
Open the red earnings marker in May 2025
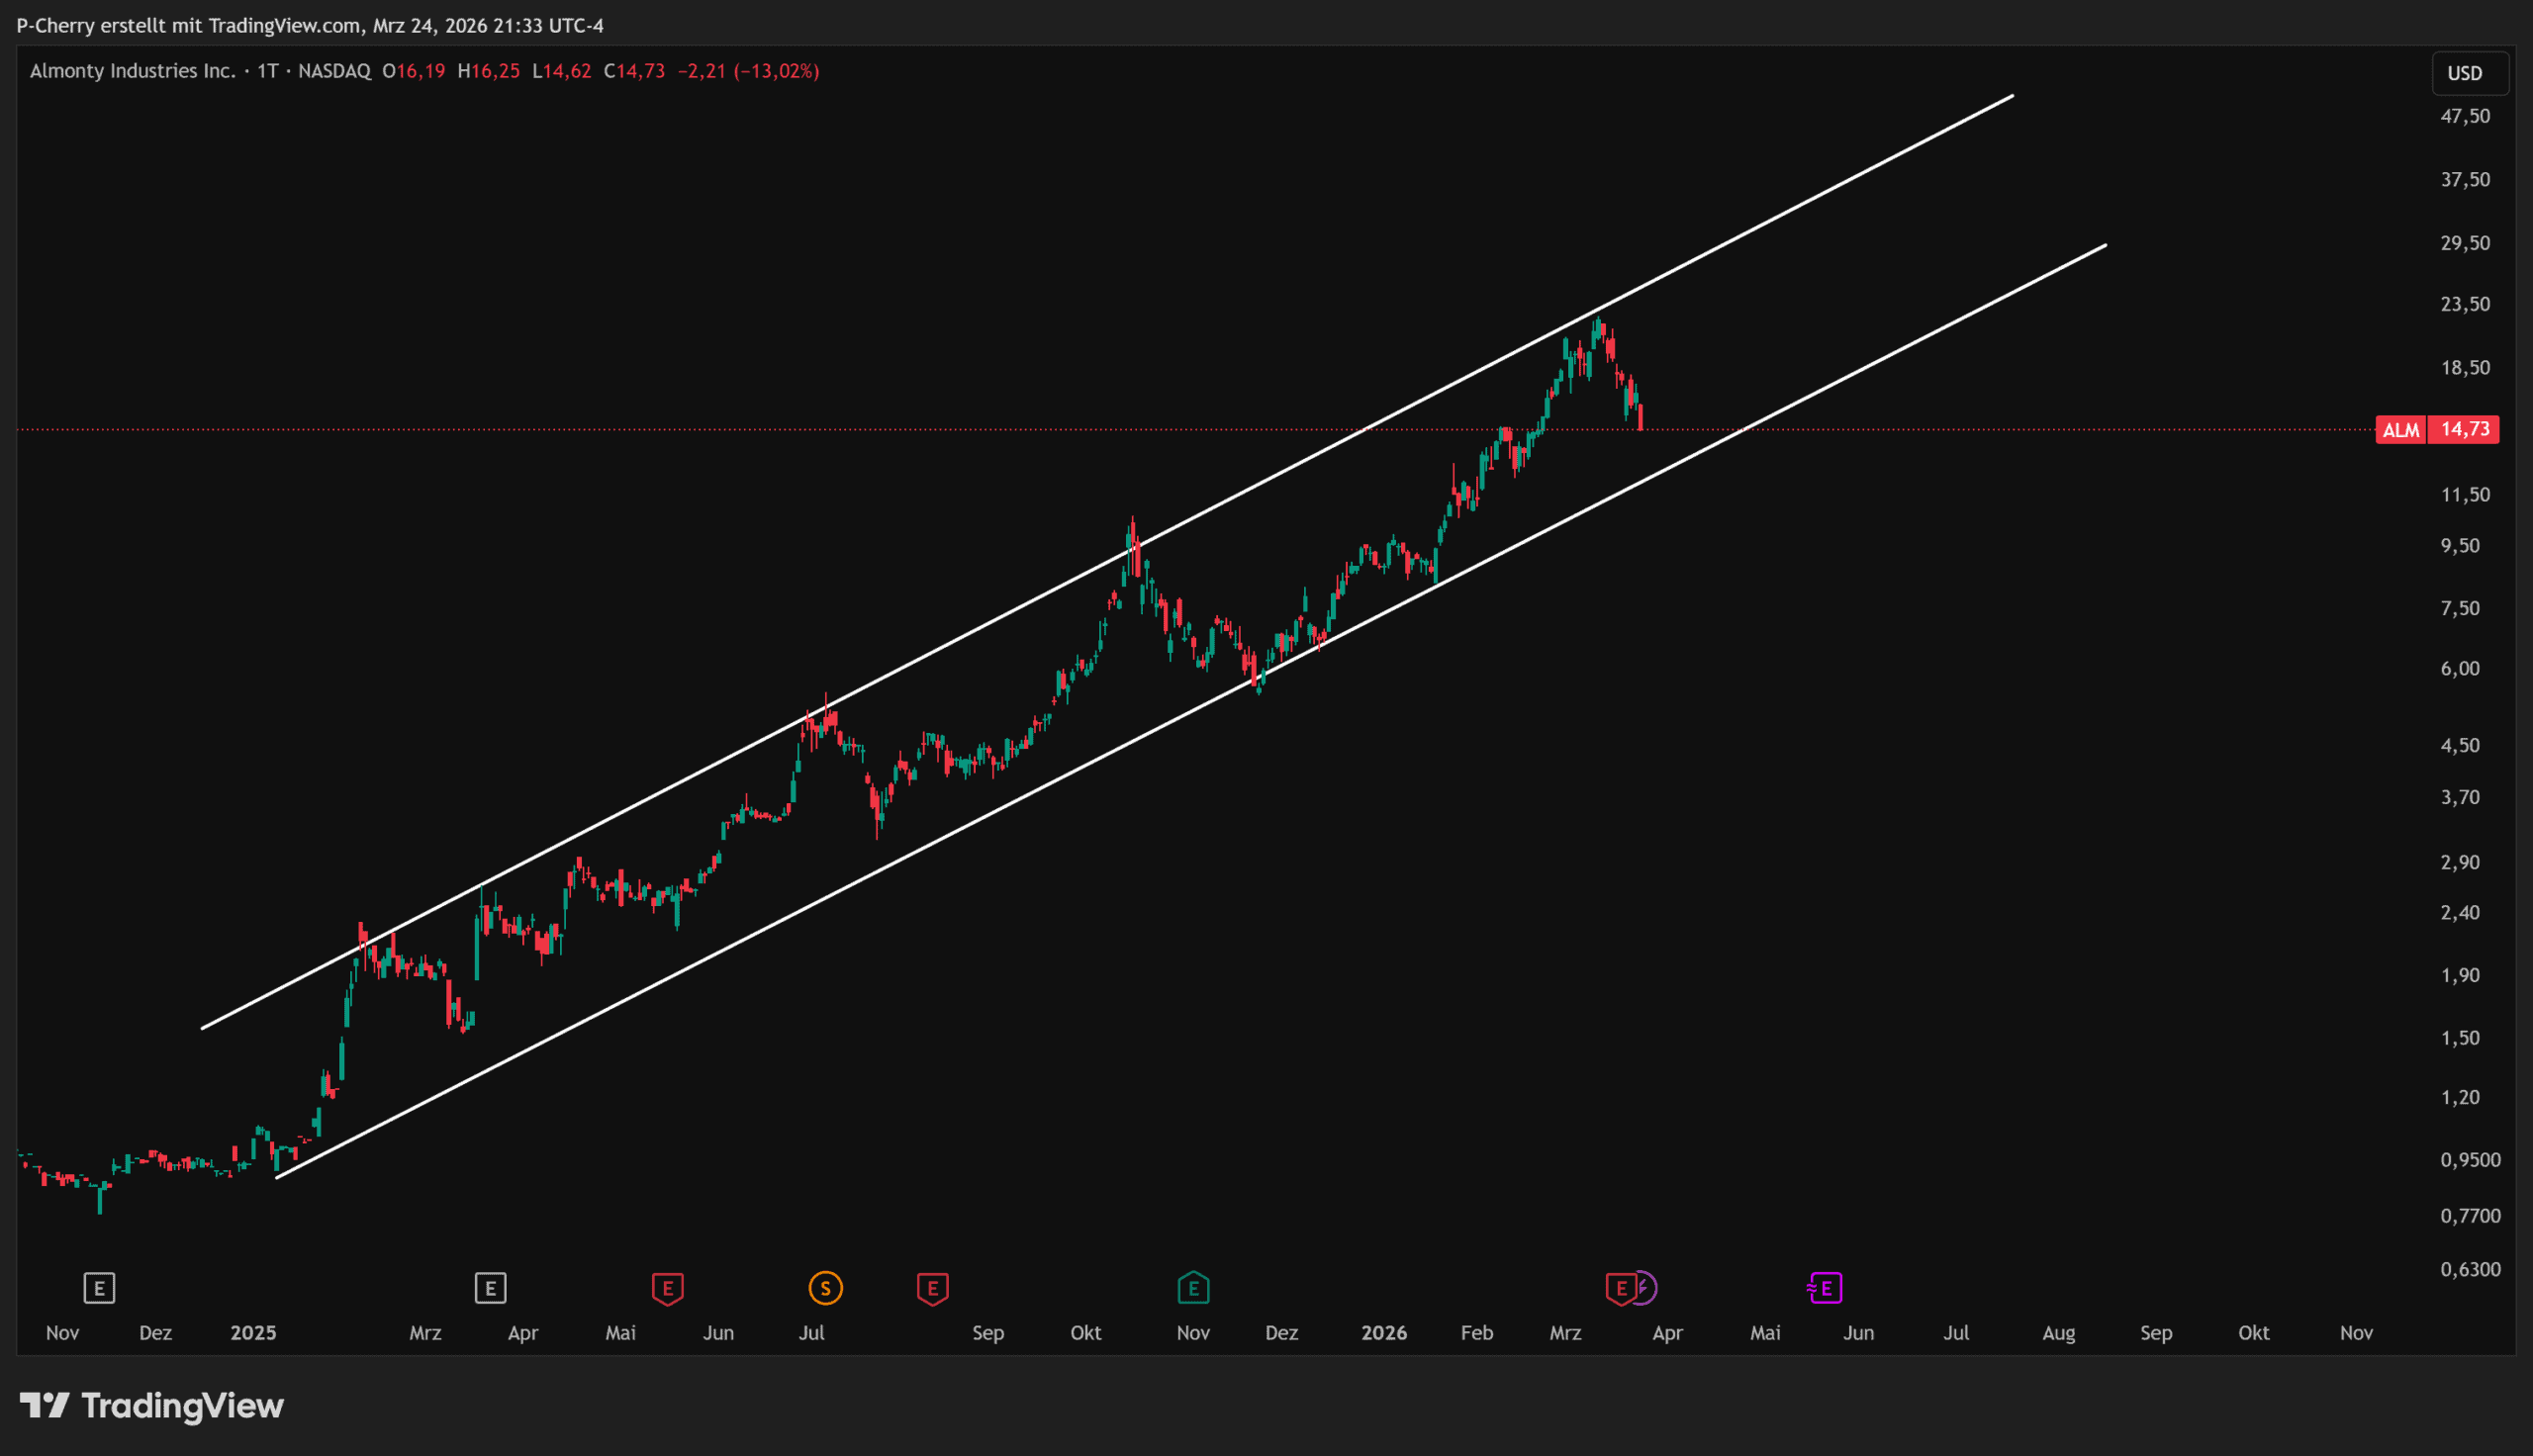(x=667, y=1288)
